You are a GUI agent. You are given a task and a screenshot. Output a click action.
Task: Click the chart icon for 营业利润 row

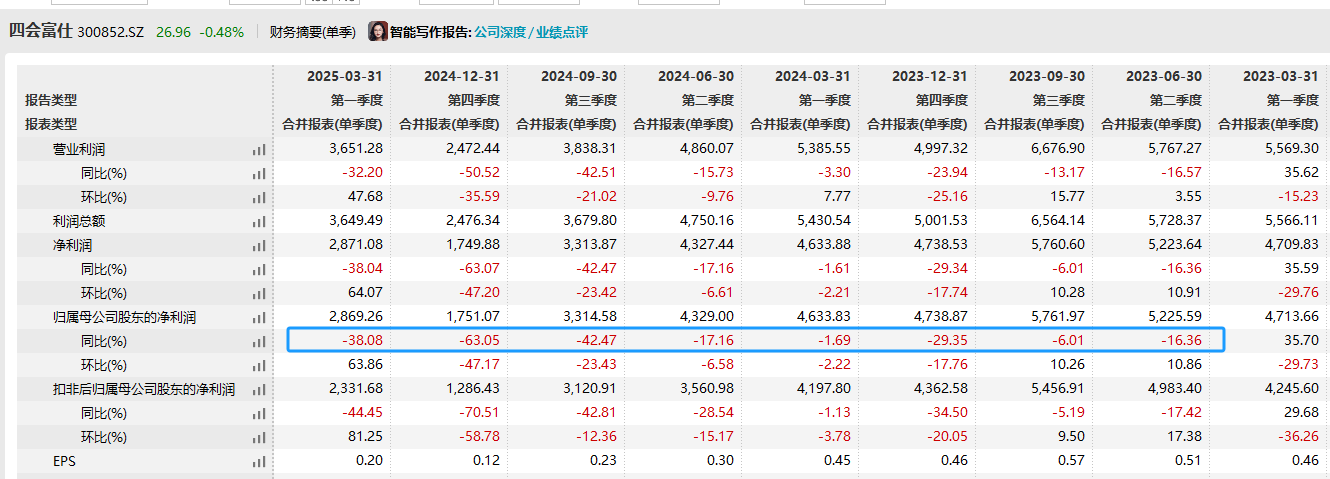(259, 149)
